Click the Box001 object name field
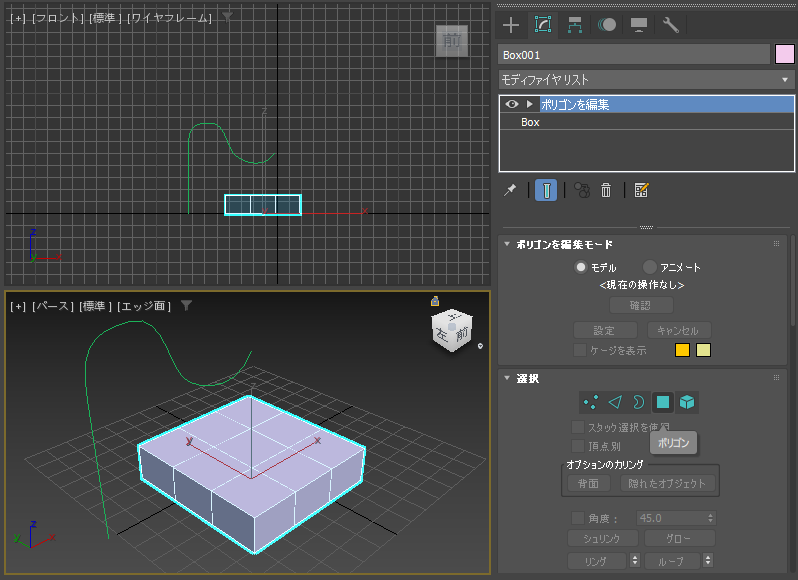Screen dimensions: 798x580 pyautogui.click(x=634, y=55)
